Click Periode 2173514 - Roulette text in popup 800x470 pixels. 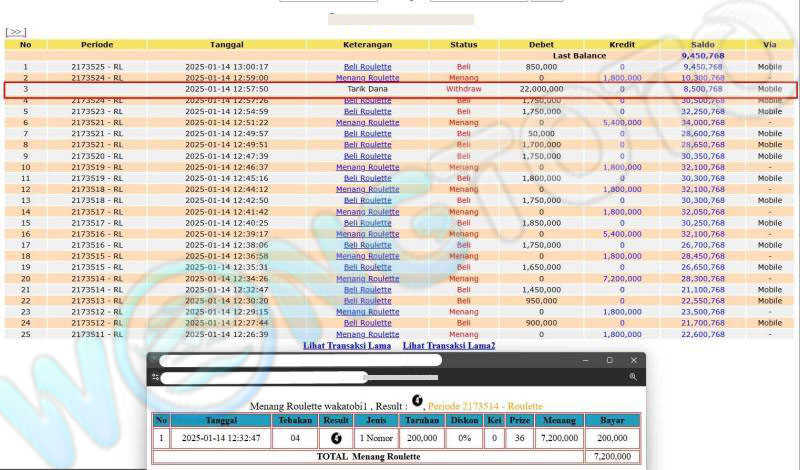[x=485, y=406]
